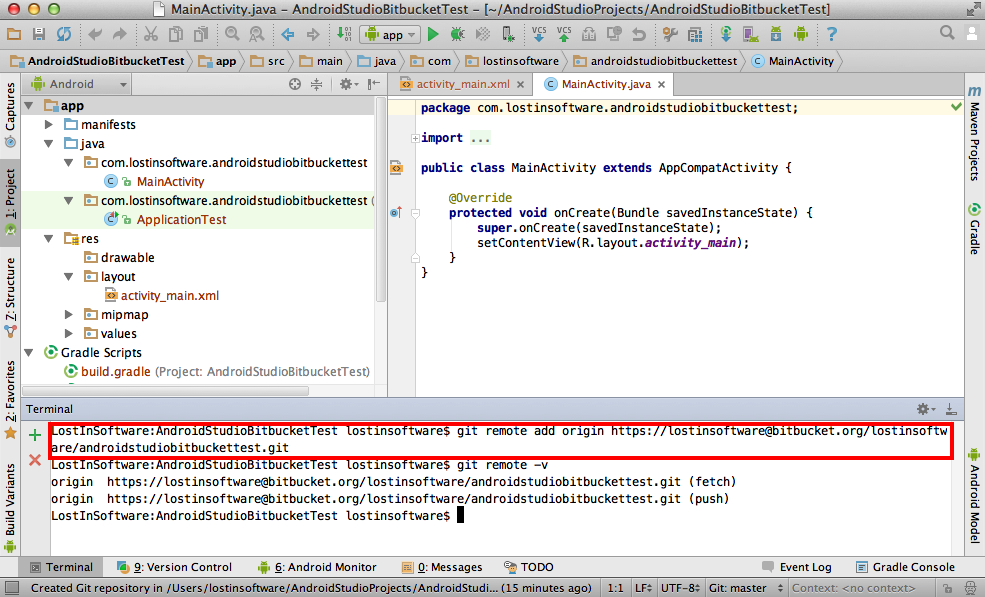Image resolution: width=985 pixels, height=597 pixels.
Task: Add a new terminal session with green plus
Action: pos(35,435)
